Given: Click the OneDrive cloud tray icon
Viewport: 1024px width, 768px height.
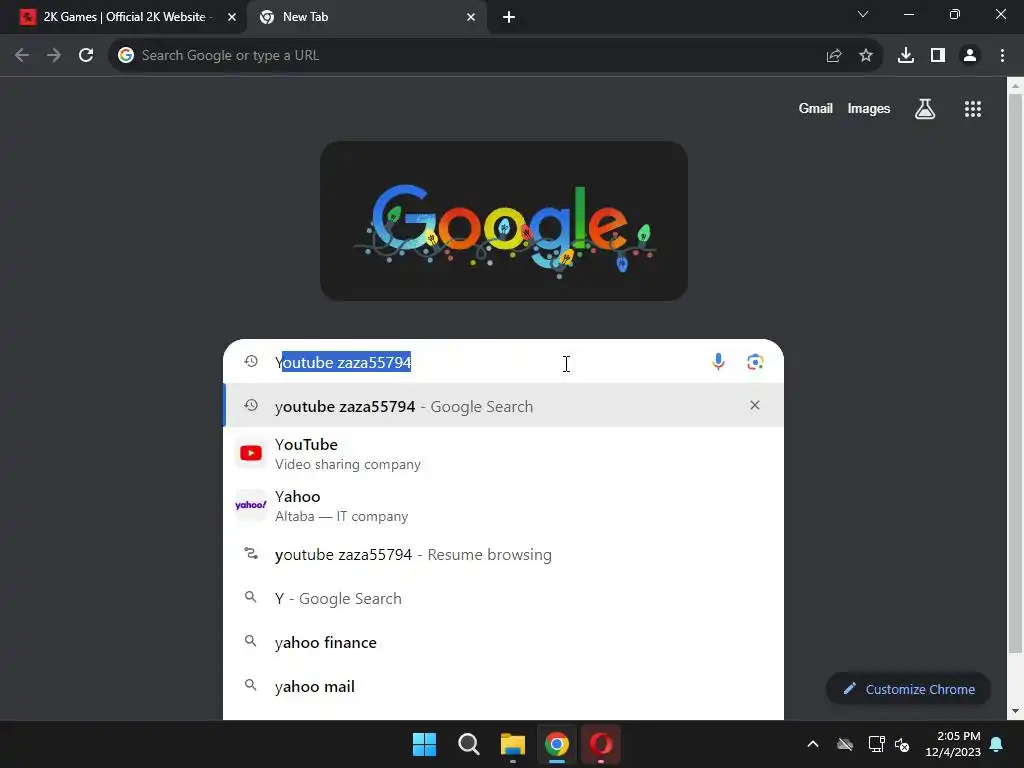Looking at the screenshot, I should 845,744.
